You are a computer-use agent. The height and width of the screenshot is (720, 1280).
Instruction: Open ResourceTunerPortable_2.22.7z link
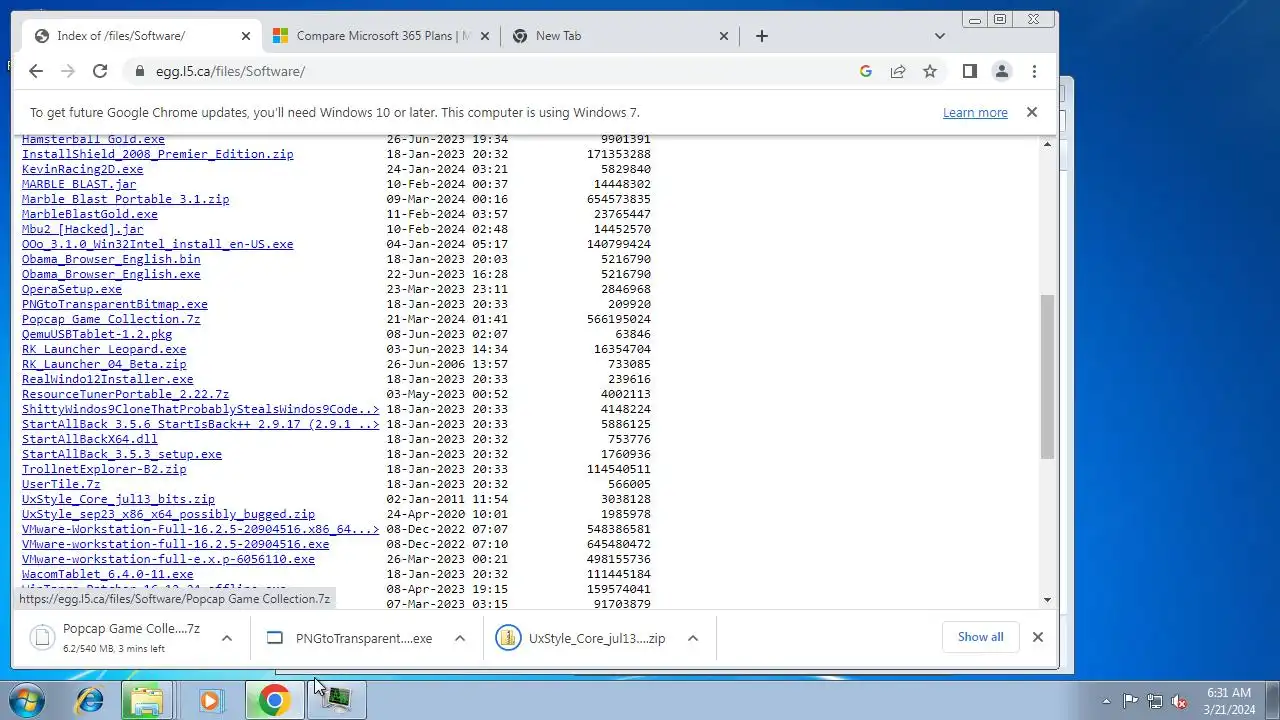pyautogui.click(x=126, y=394)
